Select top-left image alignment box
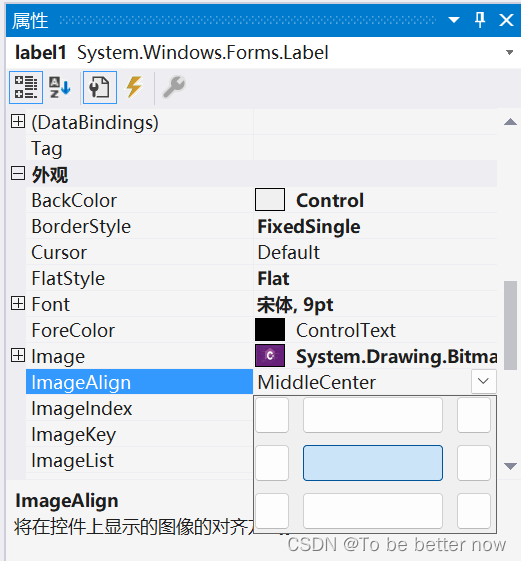 [x=272, y=415]
